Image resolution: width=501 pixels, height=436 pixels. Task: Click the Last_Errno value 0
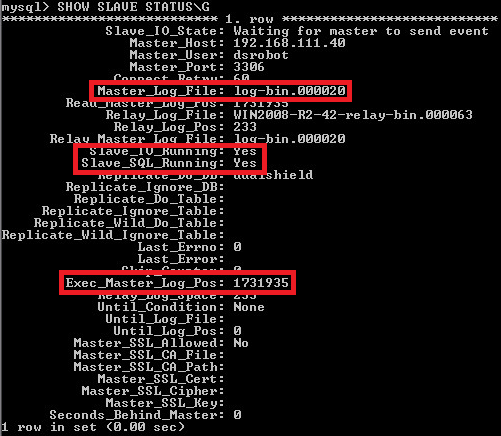click(237, 247)
